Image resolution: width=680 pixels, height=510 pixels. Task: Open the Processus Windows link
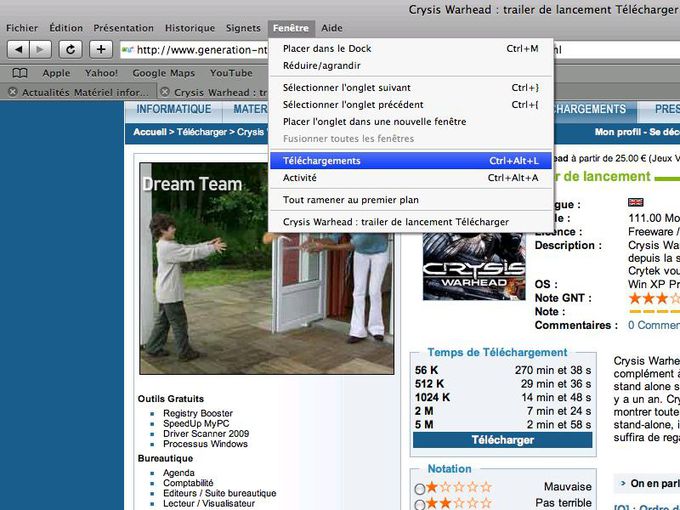(206, 444)
